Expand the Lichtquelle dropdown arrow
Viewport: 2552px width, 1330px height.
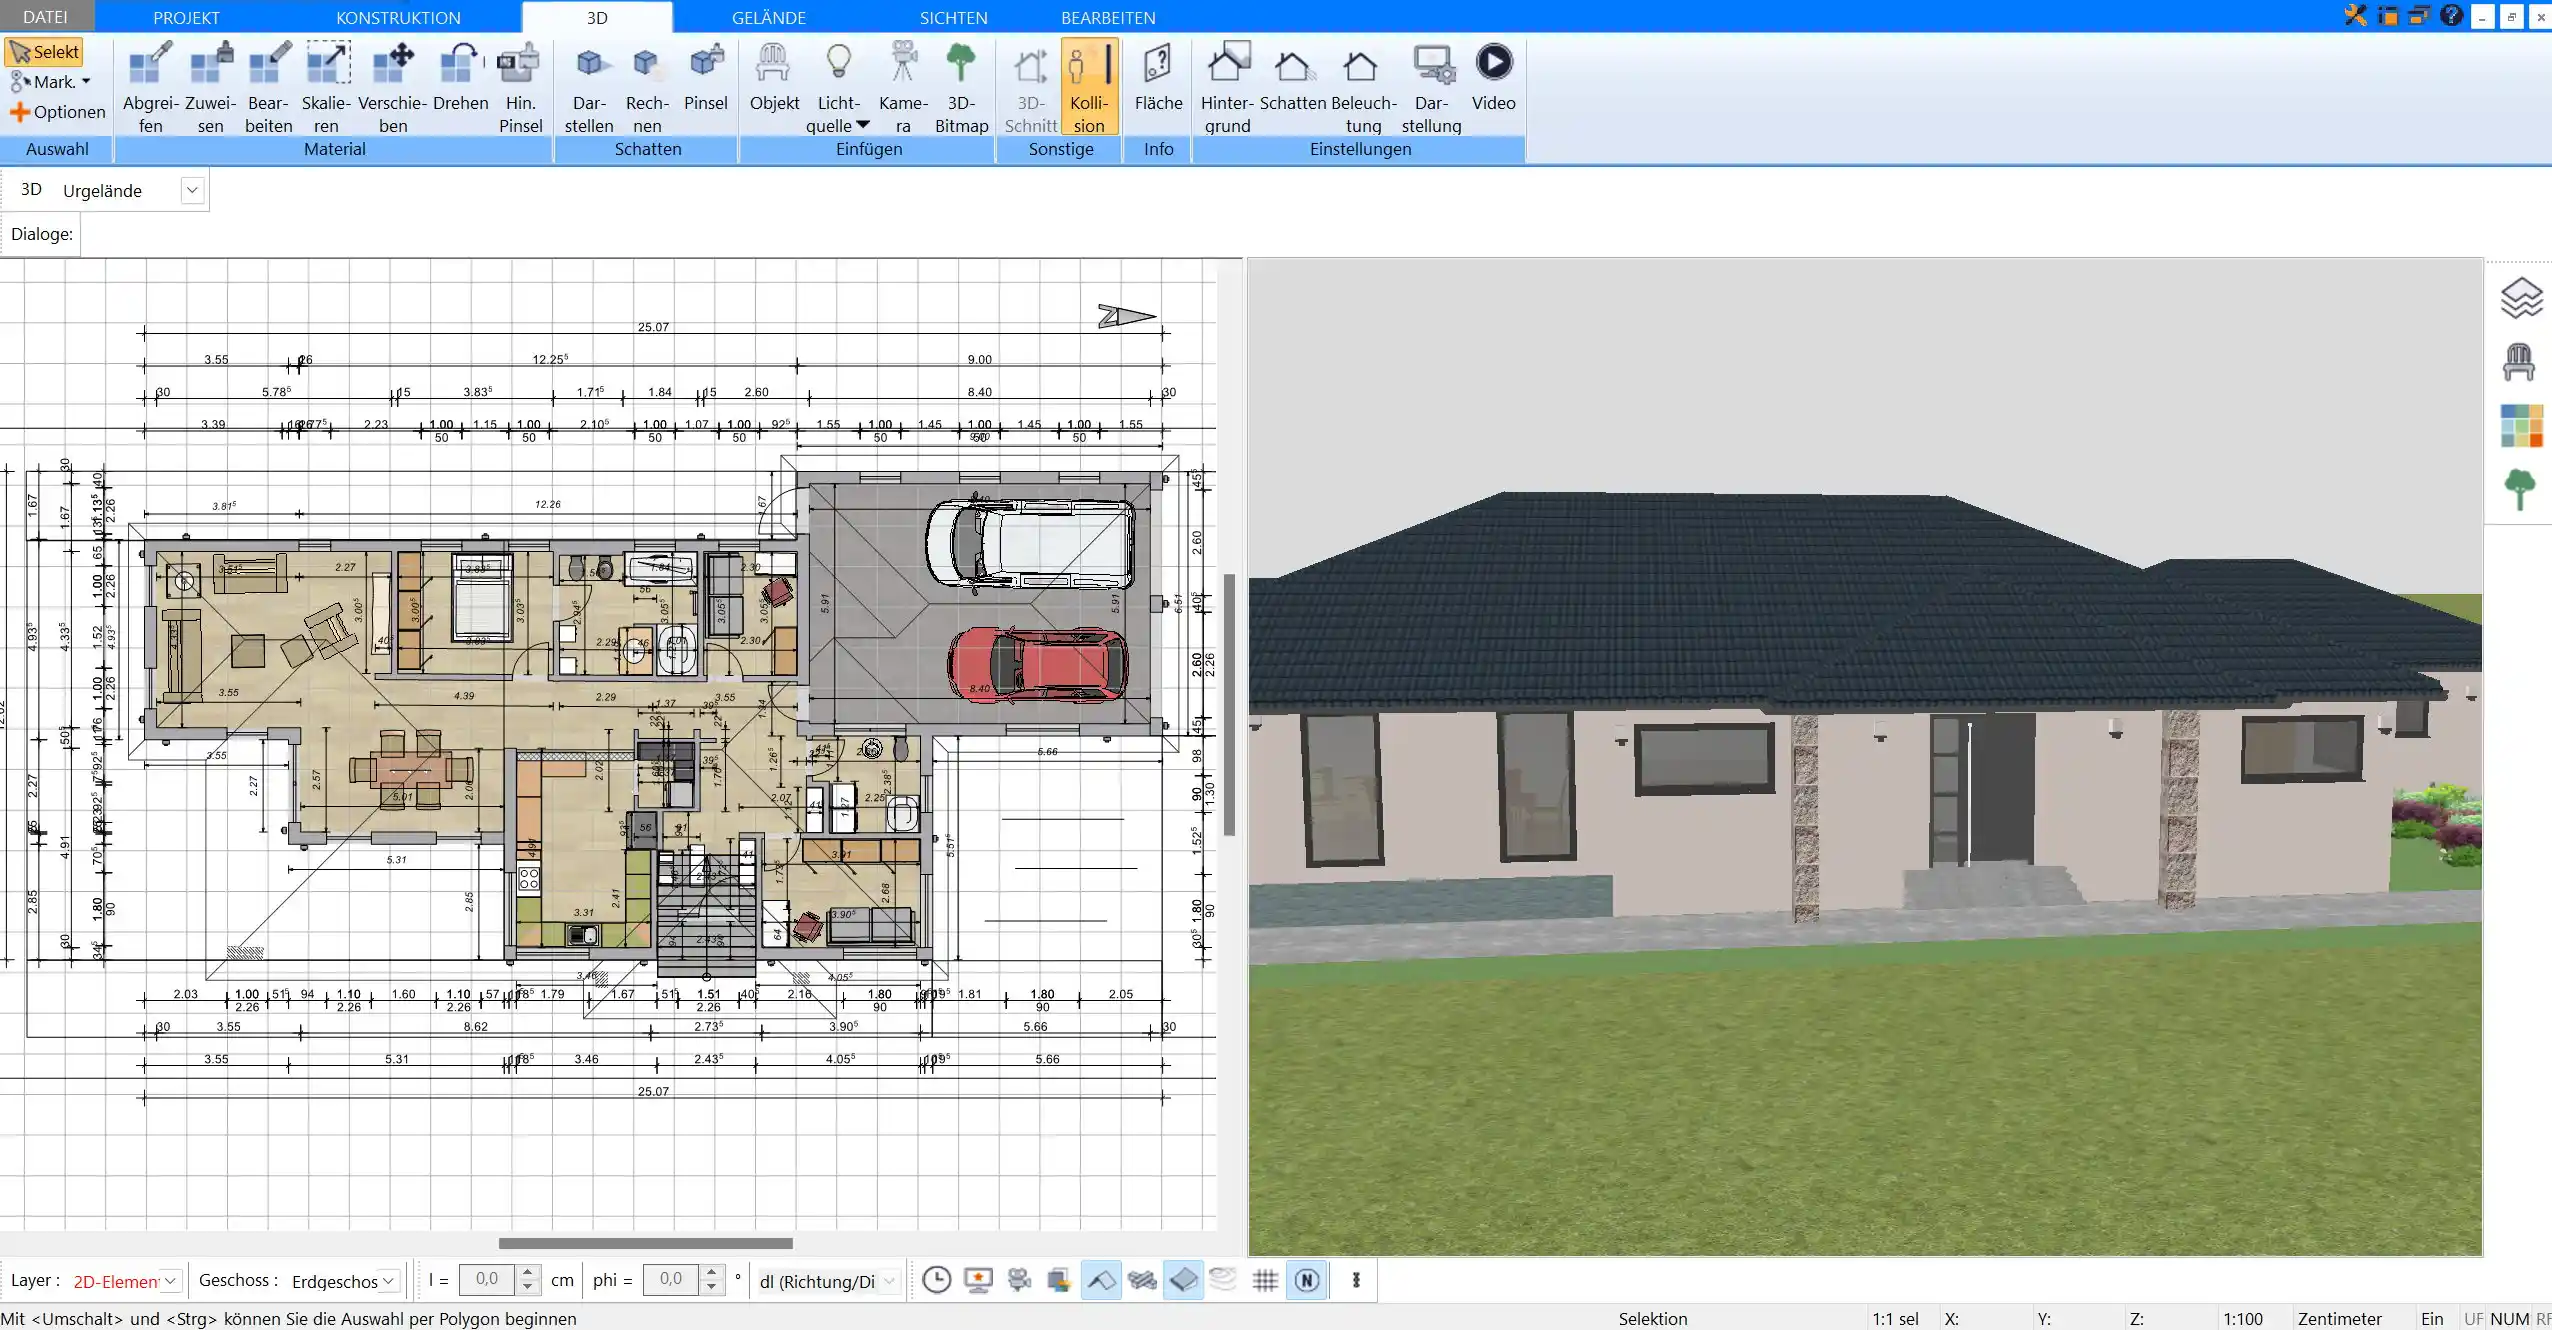click(863, 125)
